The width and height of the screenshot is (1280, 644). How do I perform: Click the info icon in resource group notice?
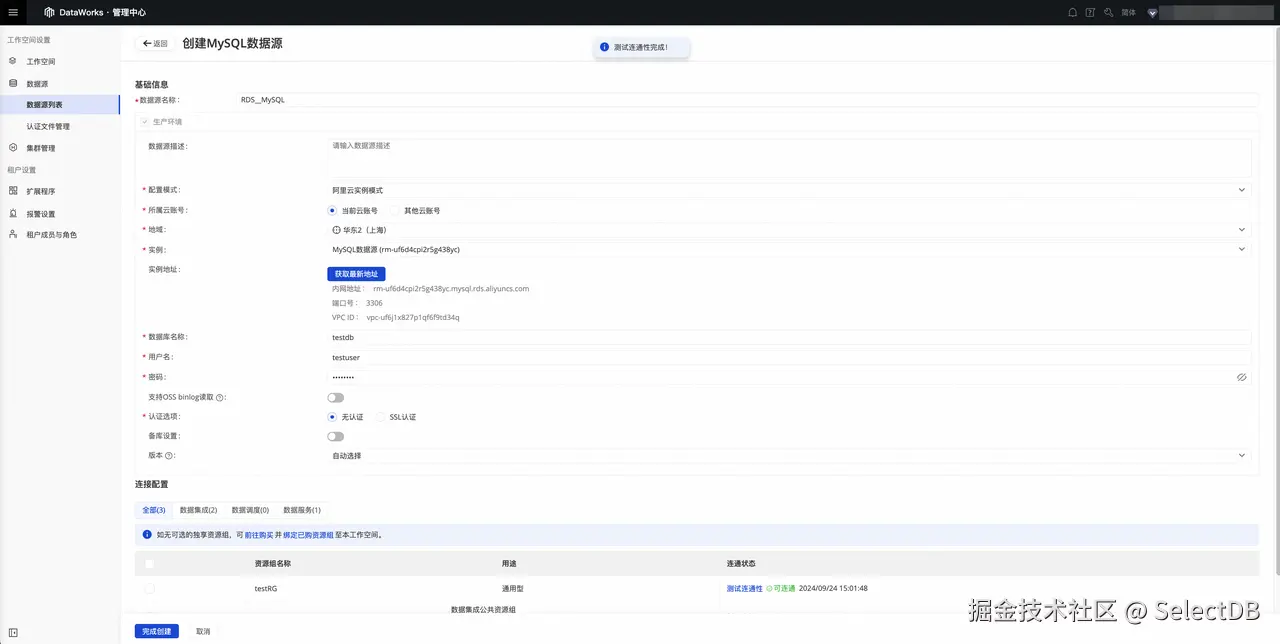[x=147, y=535]
